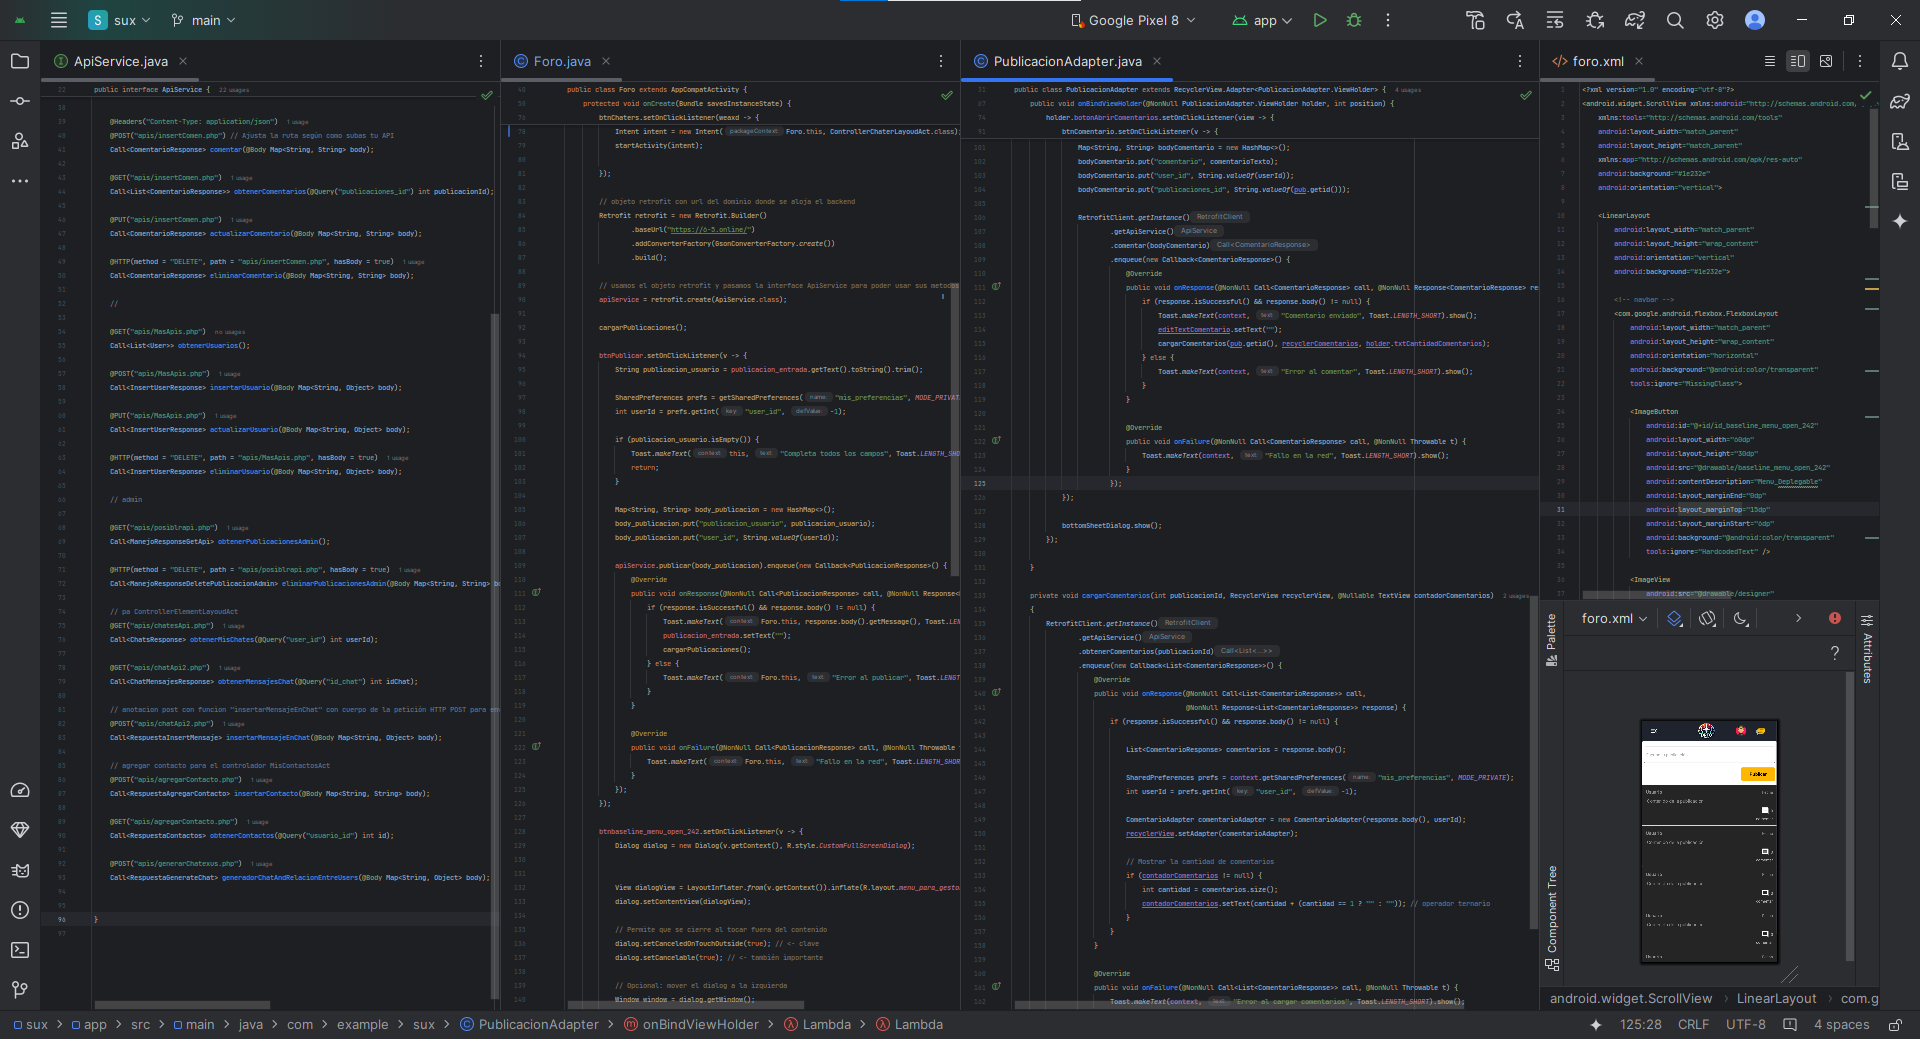Click PublicacionAdapter in breadcrumb bar
Image resolution: width=1920 pixels, height=1039 pixels.
(529, 1025)
